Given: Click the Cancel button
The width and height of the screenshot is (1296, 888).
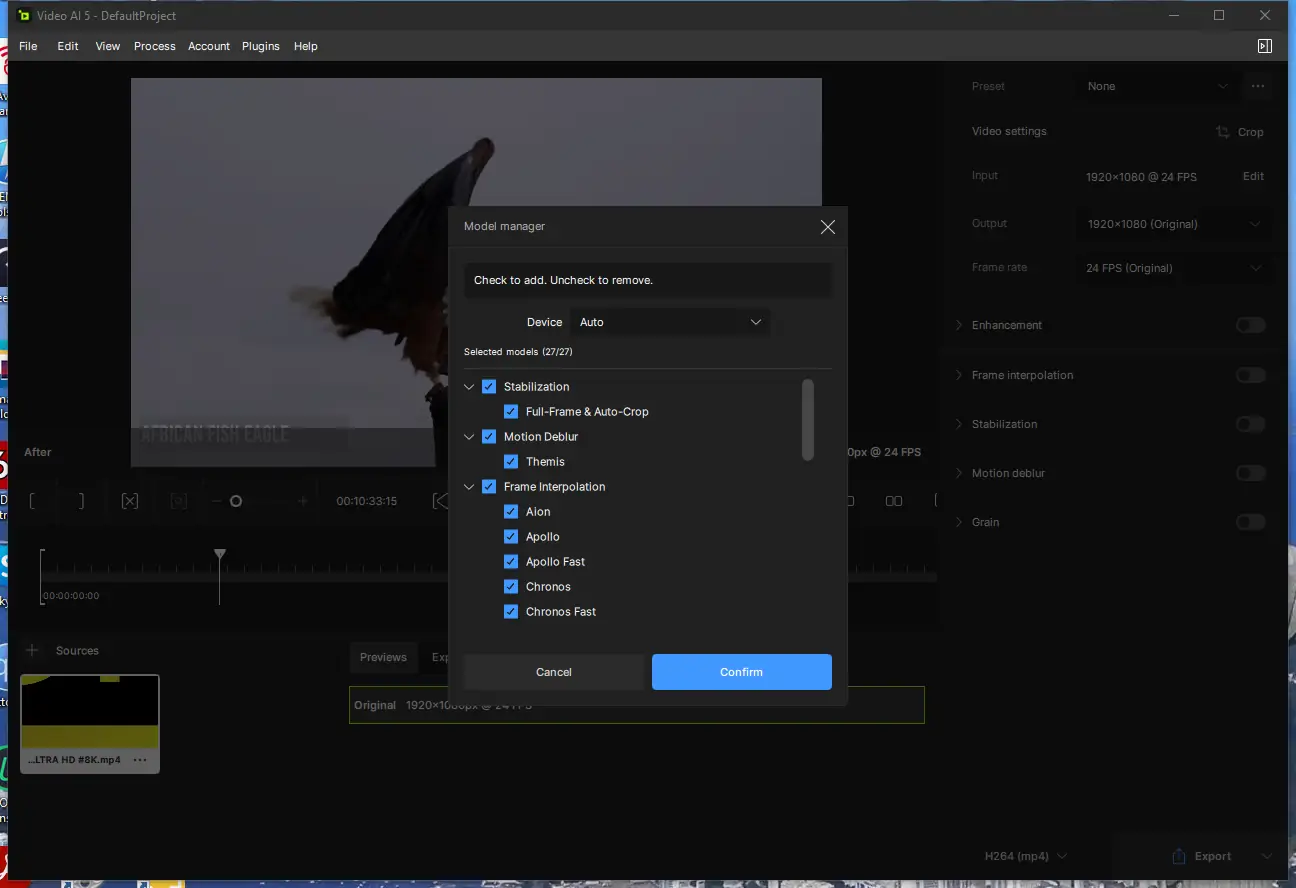Looking at the screenshot, I should 554,672.
